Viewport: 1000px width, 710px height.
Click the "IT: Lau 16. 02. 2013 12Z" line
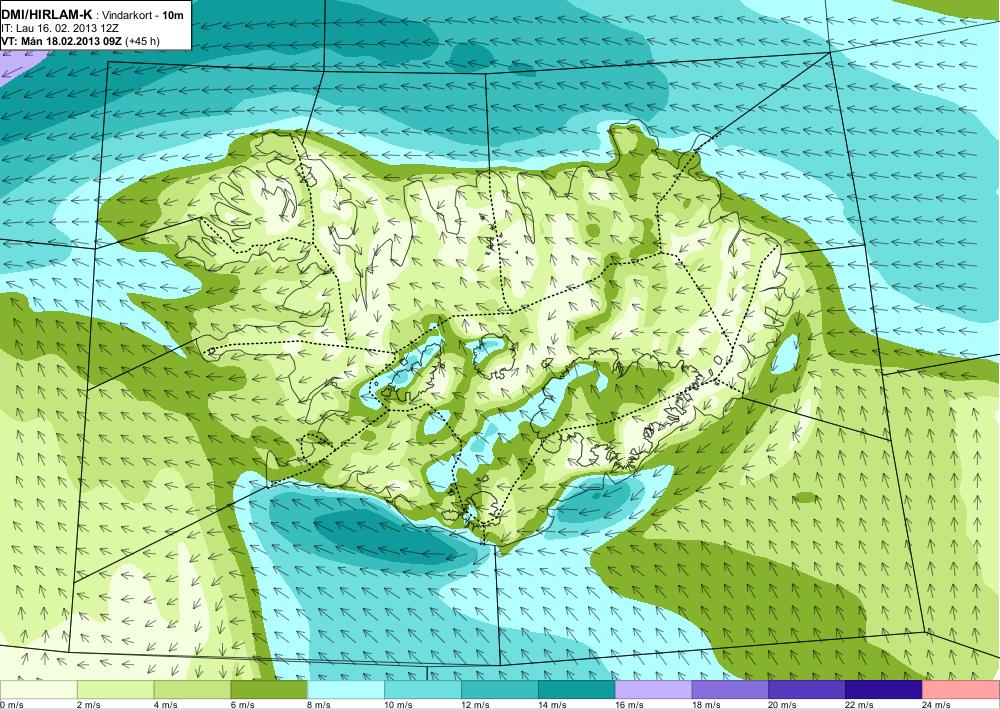60,28
